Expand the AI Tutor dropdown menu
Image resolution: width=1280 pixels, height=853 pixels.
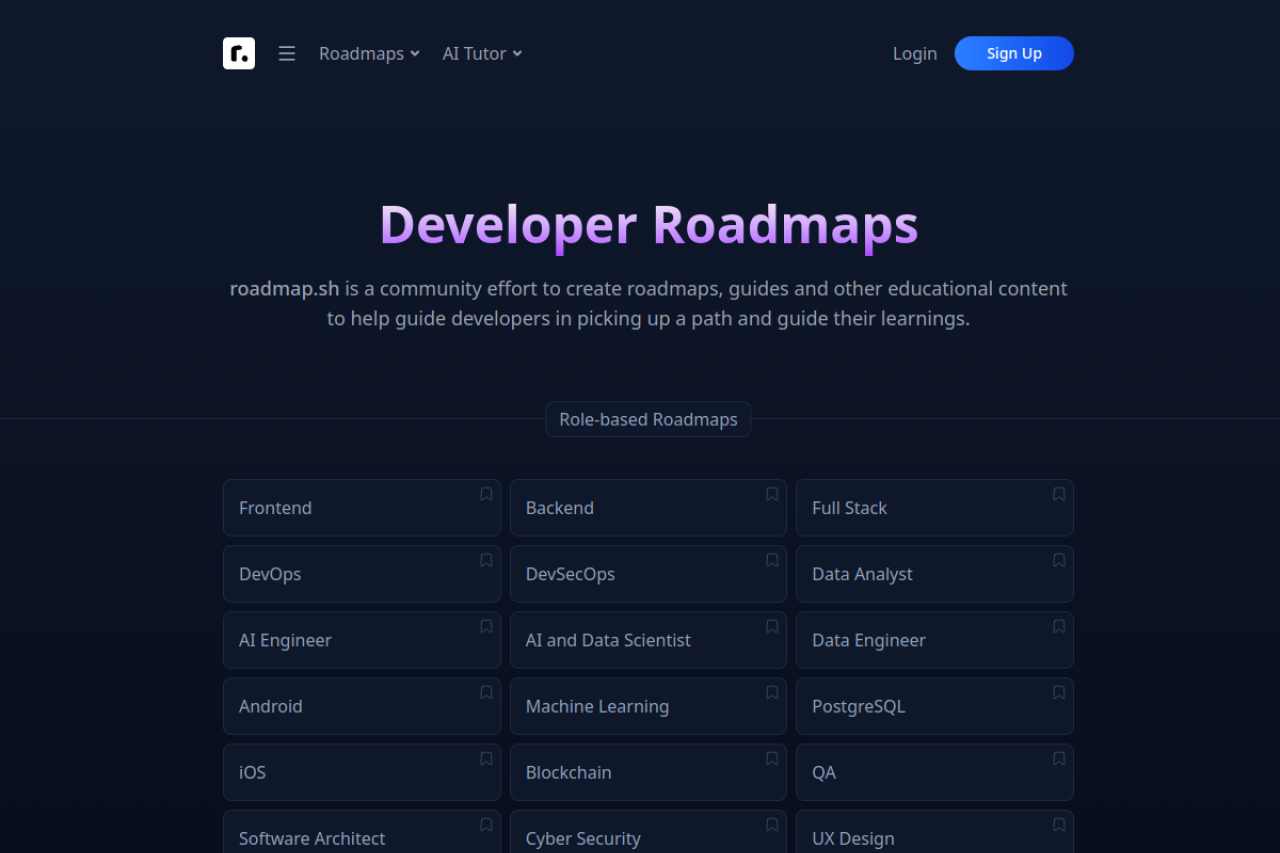click(x=483, y=53)
